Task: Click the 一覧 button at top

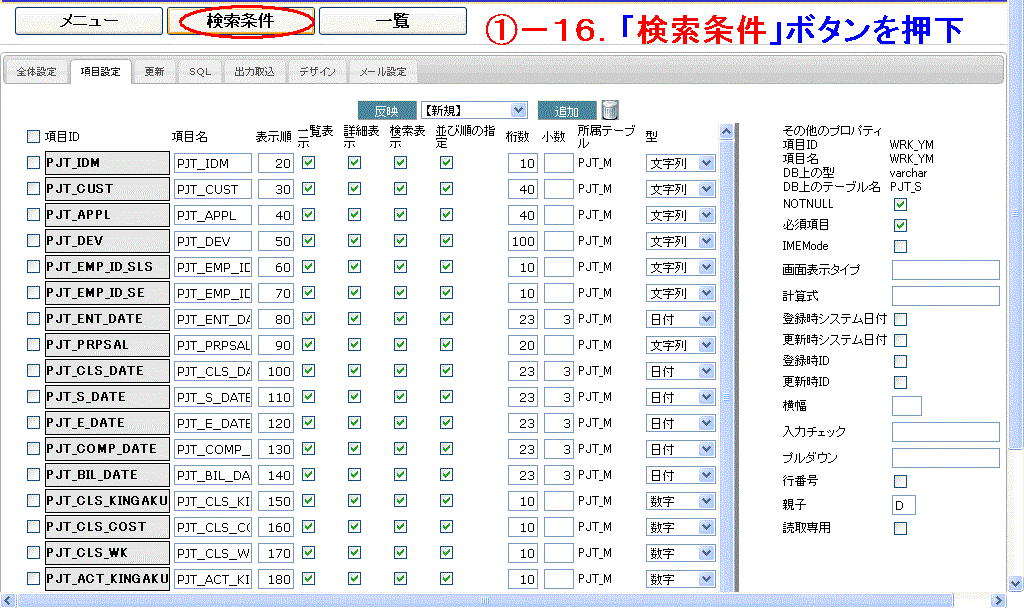Action: point(392,21)
